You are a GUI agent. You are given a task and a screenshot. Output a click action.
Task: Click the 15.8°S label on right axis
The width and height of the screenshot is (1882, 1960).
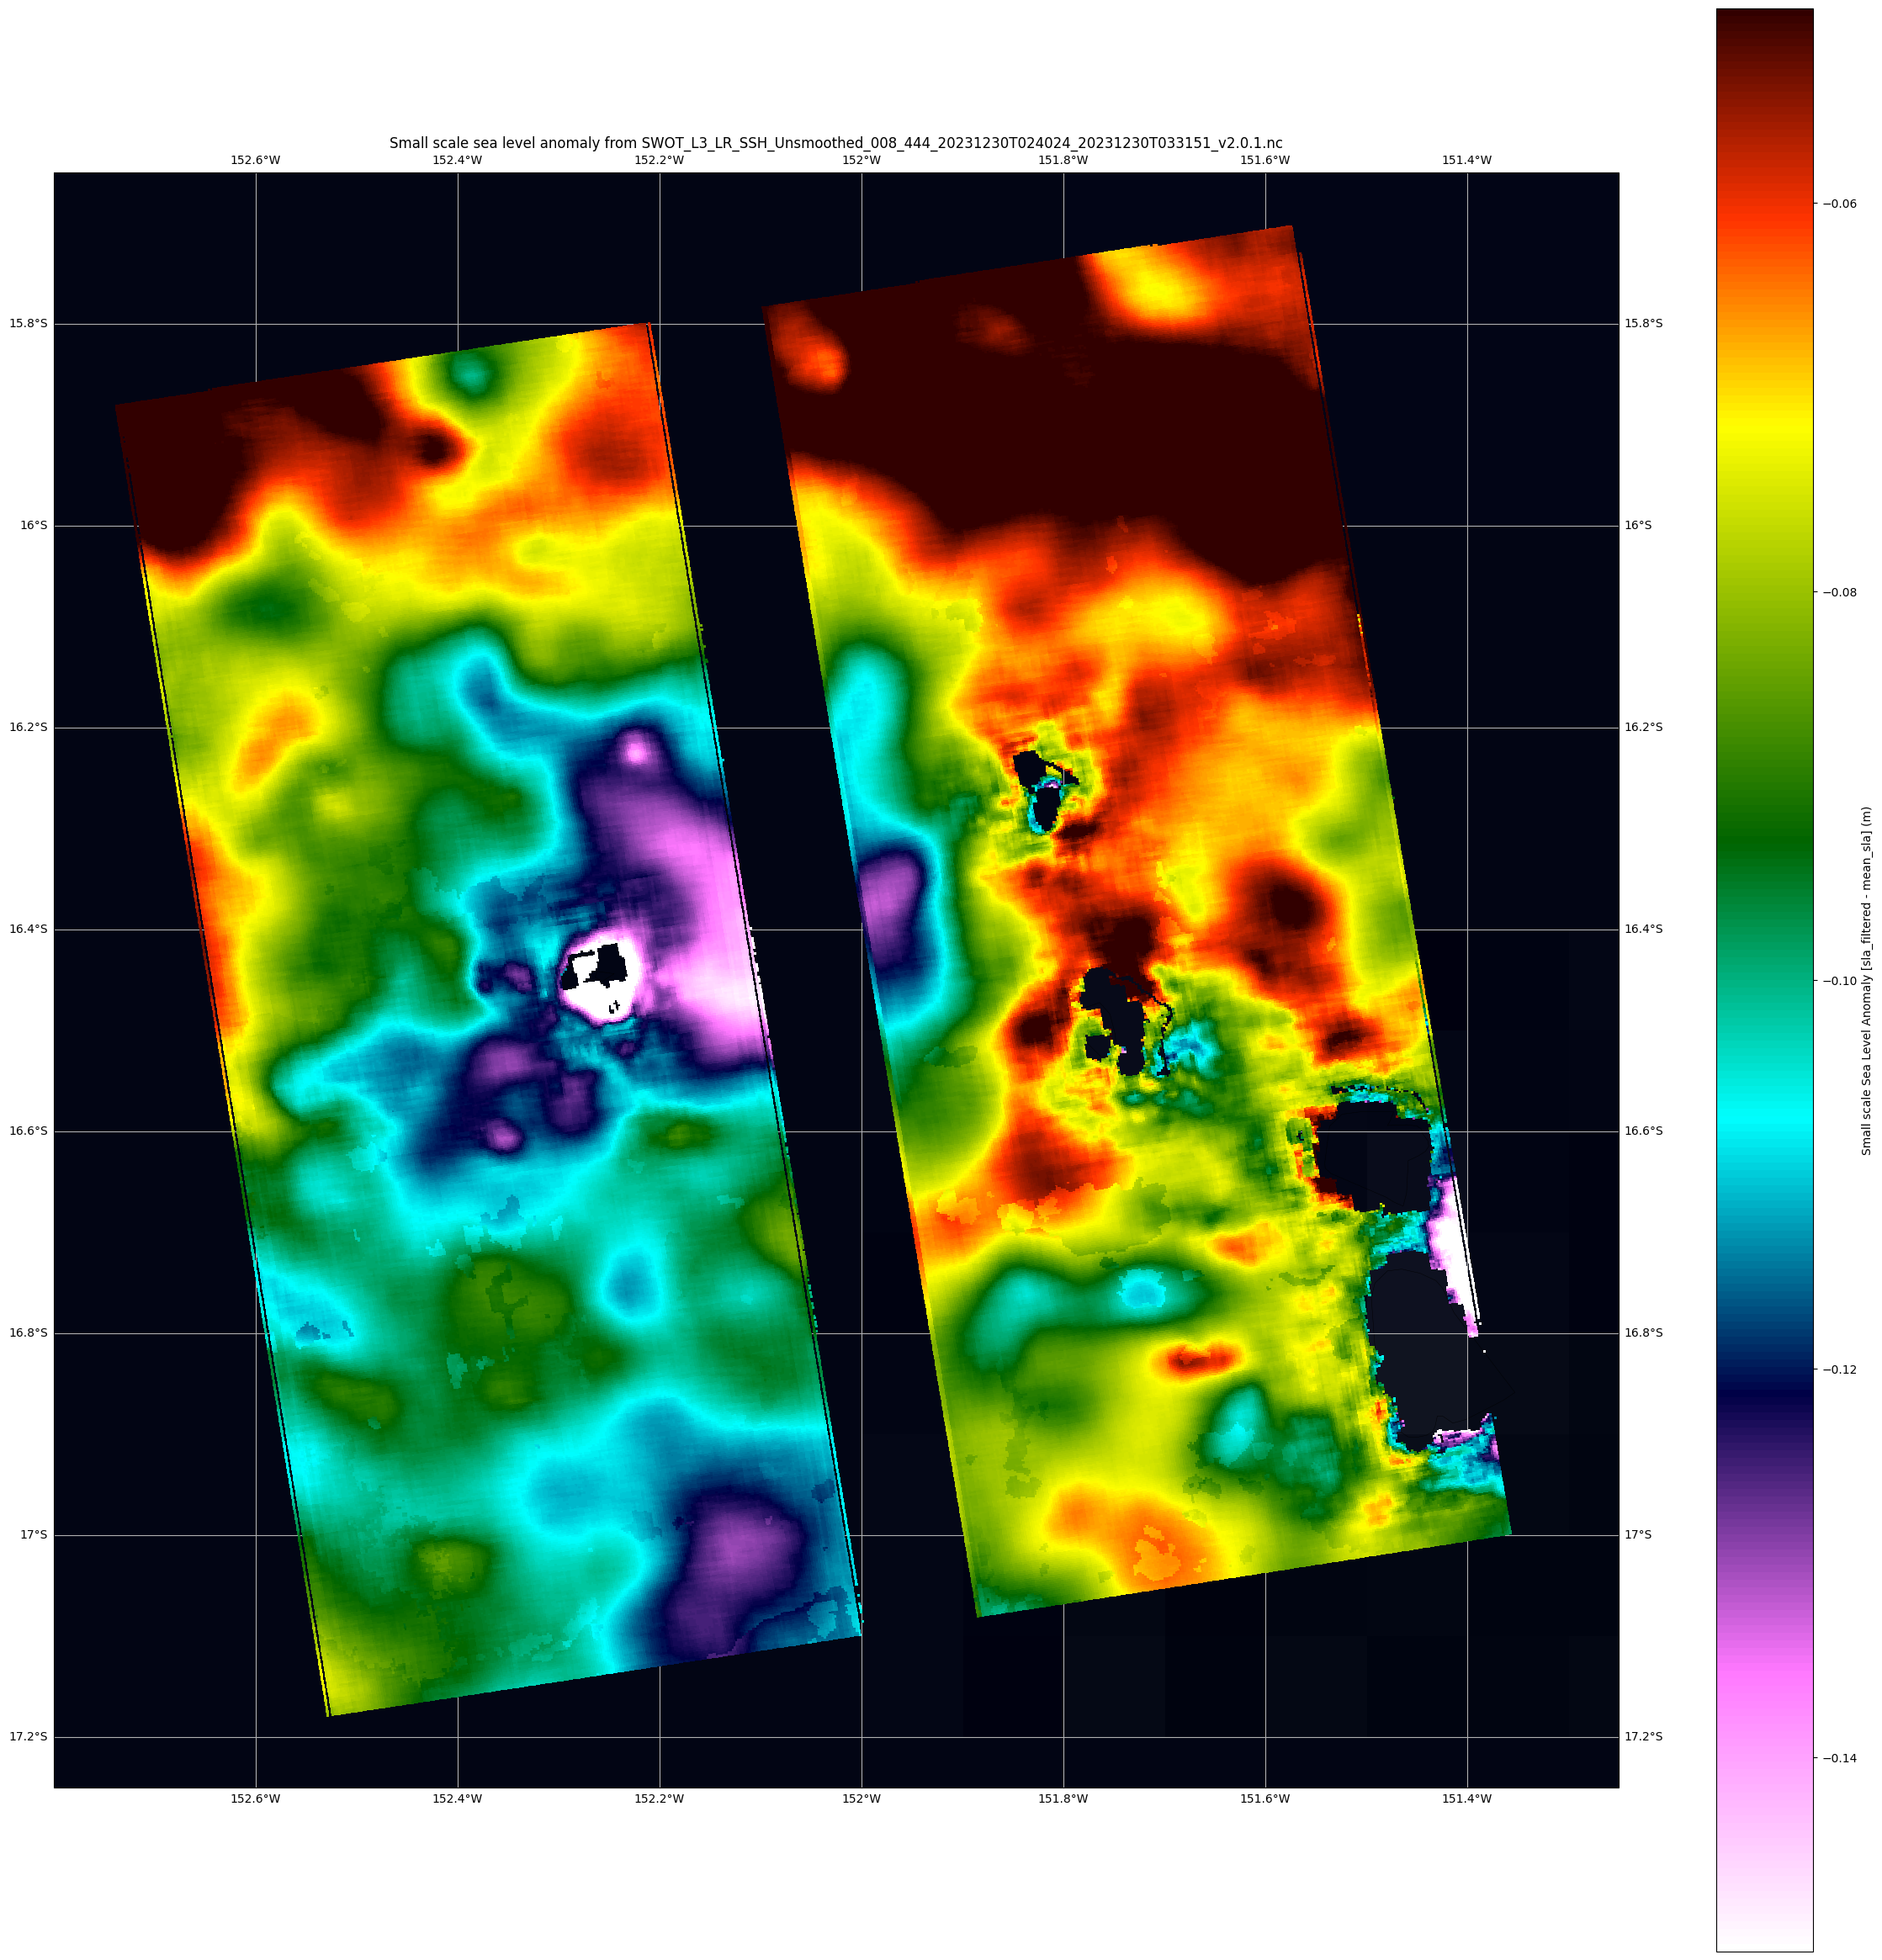click(x=1644, y=323)
